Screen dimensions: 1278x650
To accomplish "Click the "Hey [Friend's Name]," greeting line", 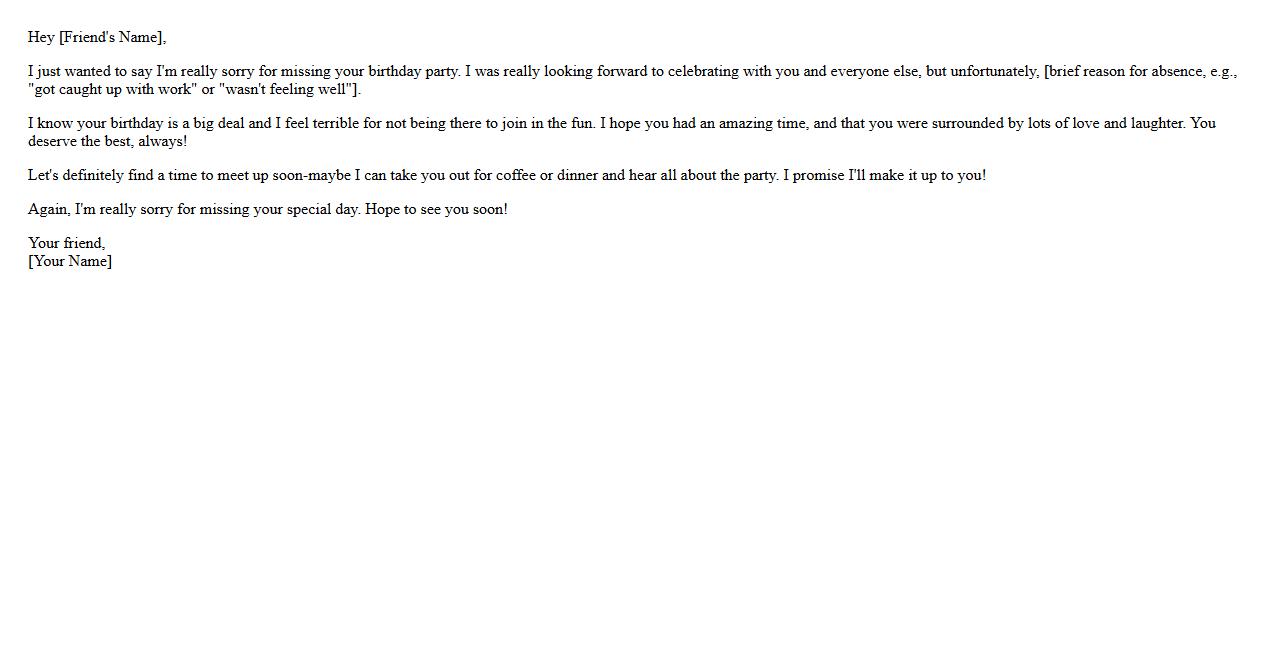I will click(97, 38).
